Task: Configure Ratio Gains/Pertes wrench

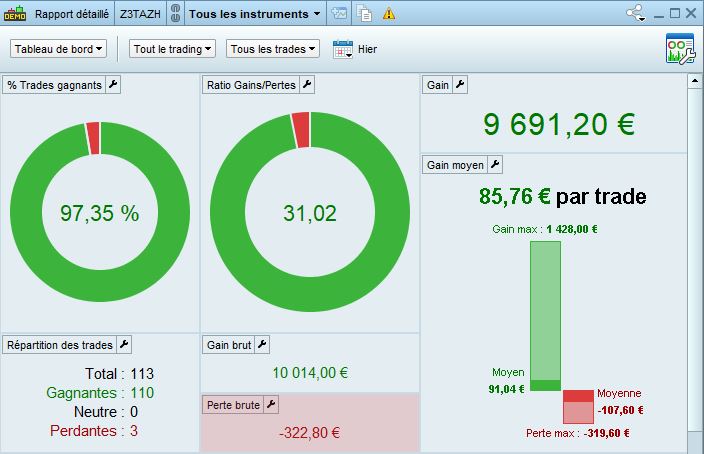Action: (x=307, y=84)
